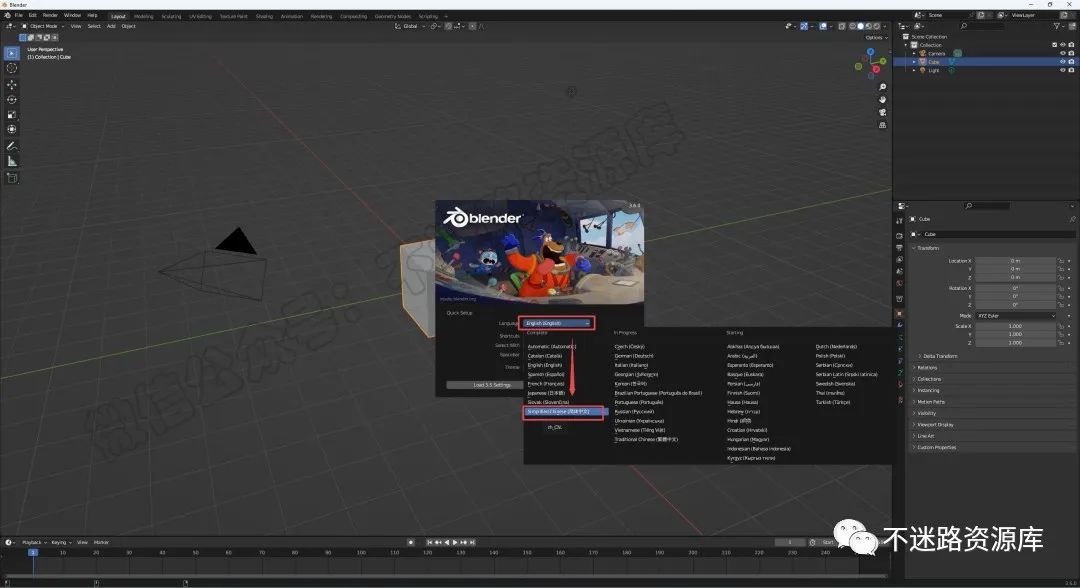Select the Move tool
This screenshot has height=588, width=1080.
coord(12,85)
